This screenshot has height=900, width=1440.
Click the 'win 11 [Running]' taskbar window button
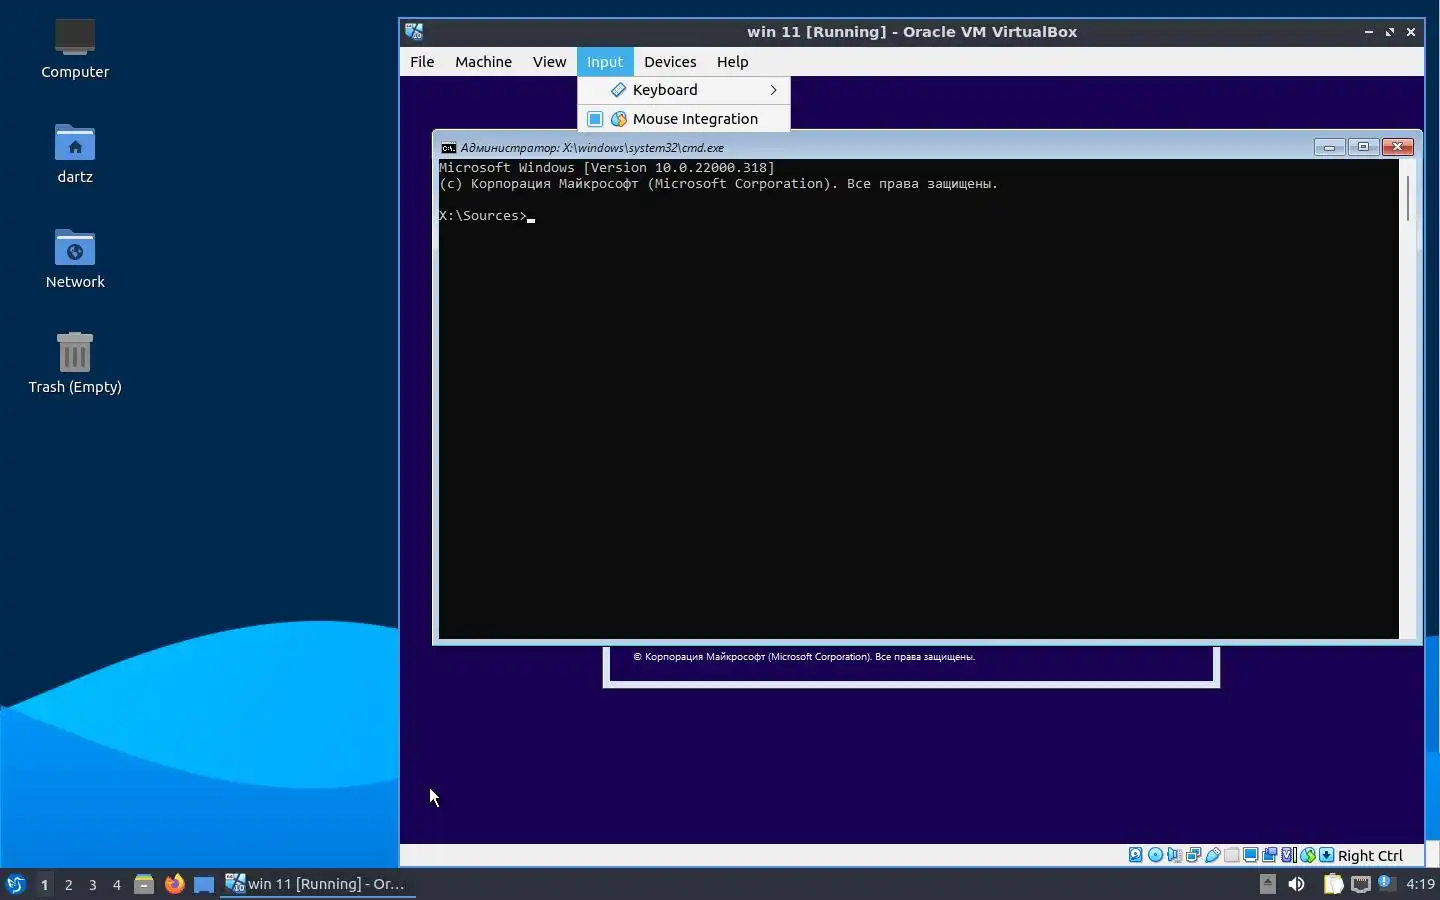[x=318, y=884]
